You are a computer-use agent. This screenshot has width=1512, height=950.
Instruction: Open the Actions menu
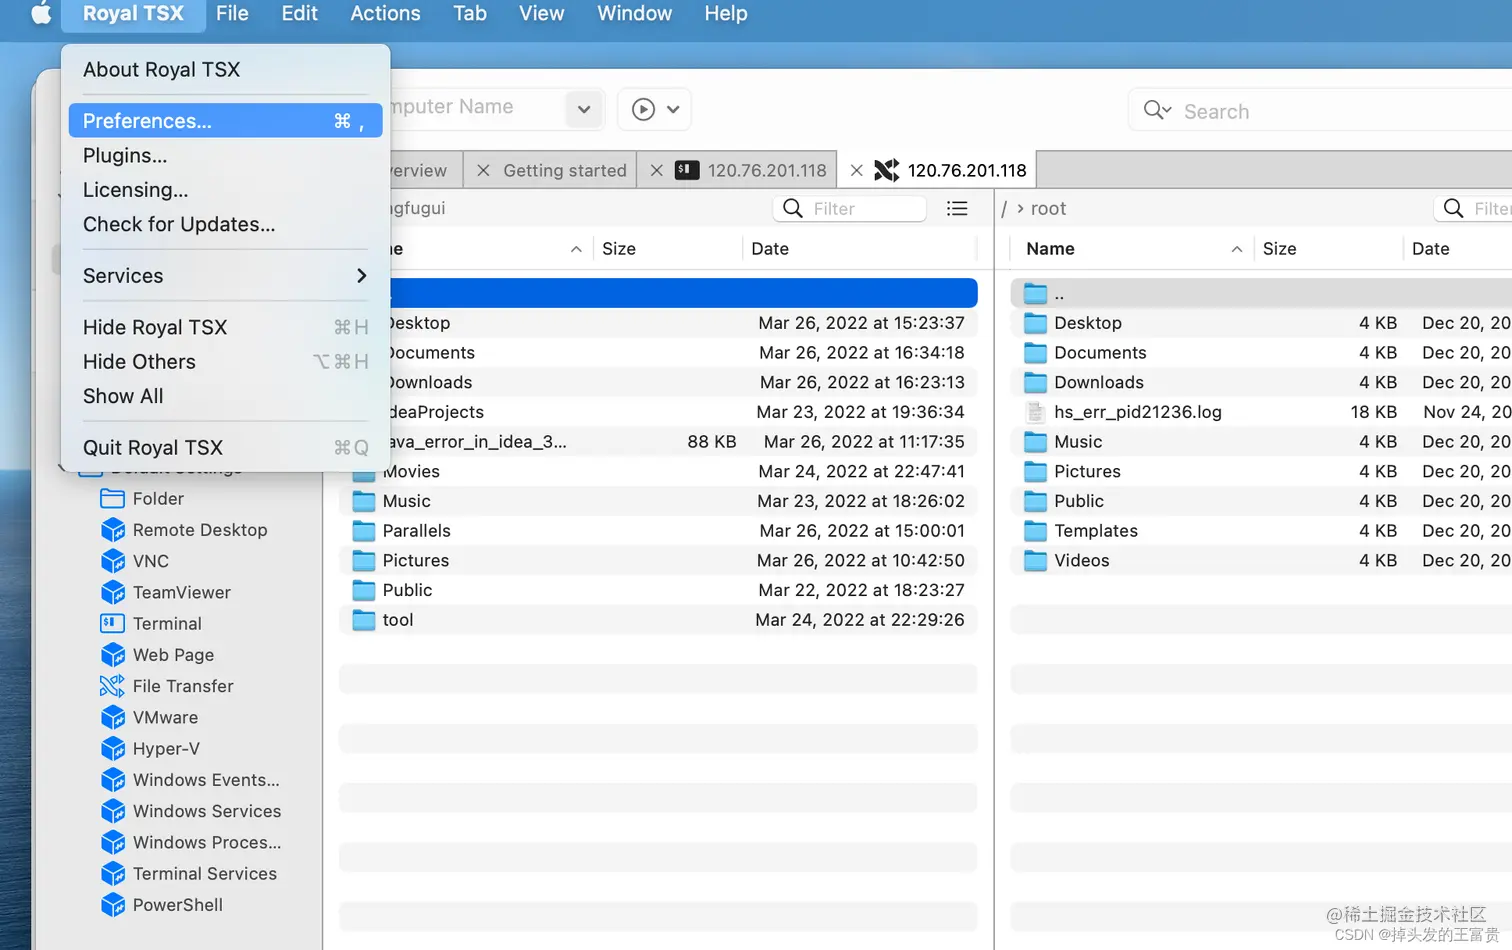[385, 14]
